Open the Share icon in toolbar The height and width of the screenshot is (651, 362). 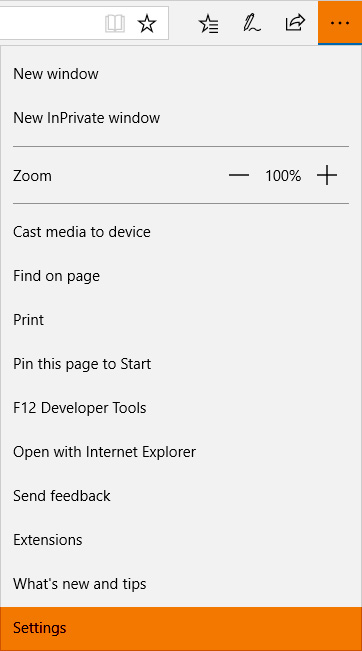click(295, 23)
